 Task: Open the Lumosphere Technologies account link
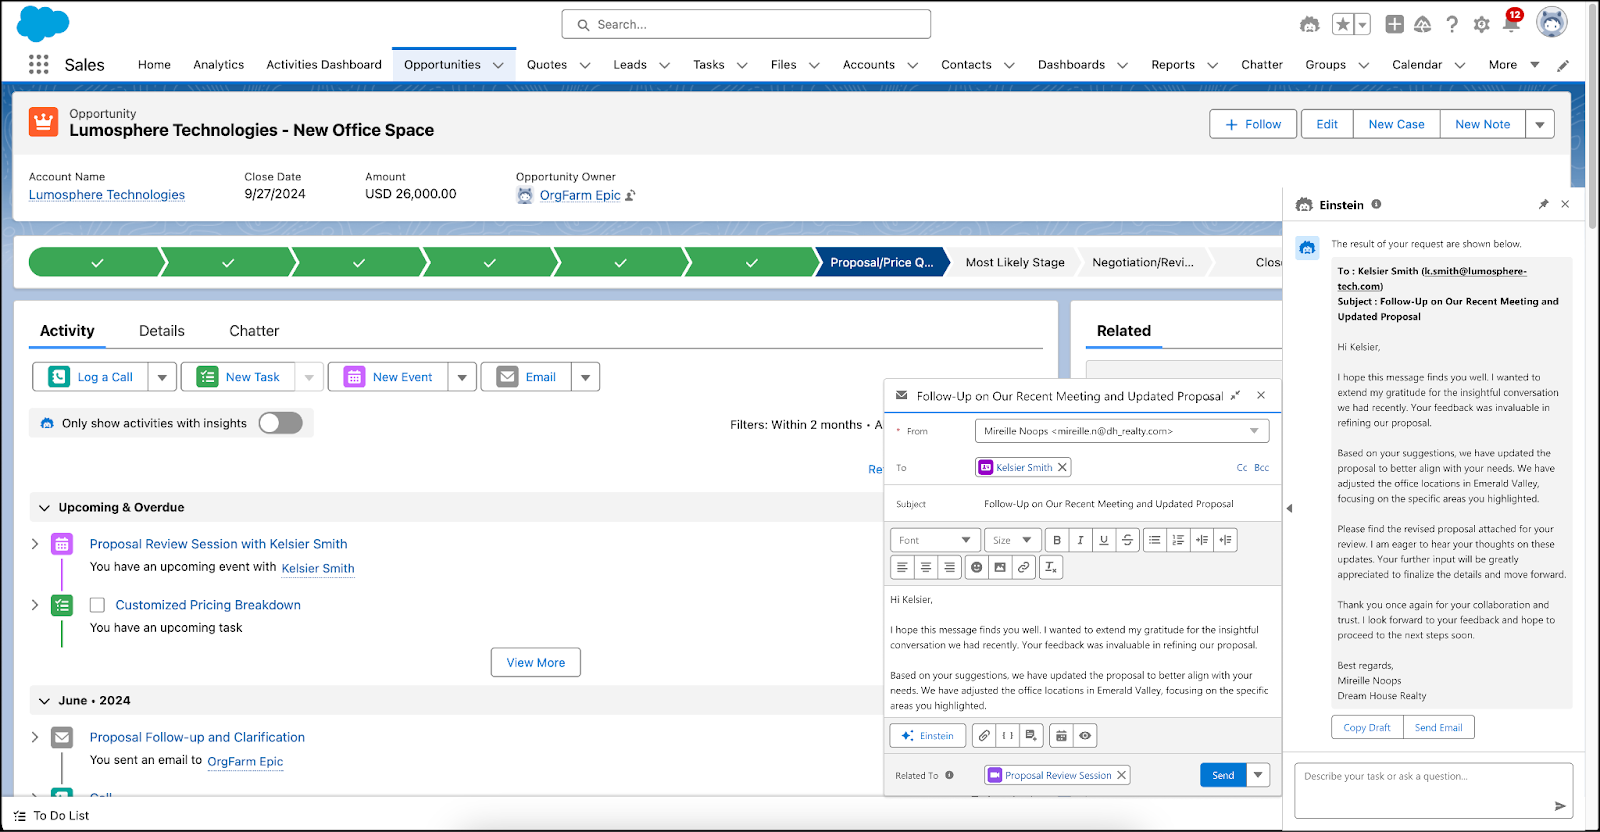107,195
